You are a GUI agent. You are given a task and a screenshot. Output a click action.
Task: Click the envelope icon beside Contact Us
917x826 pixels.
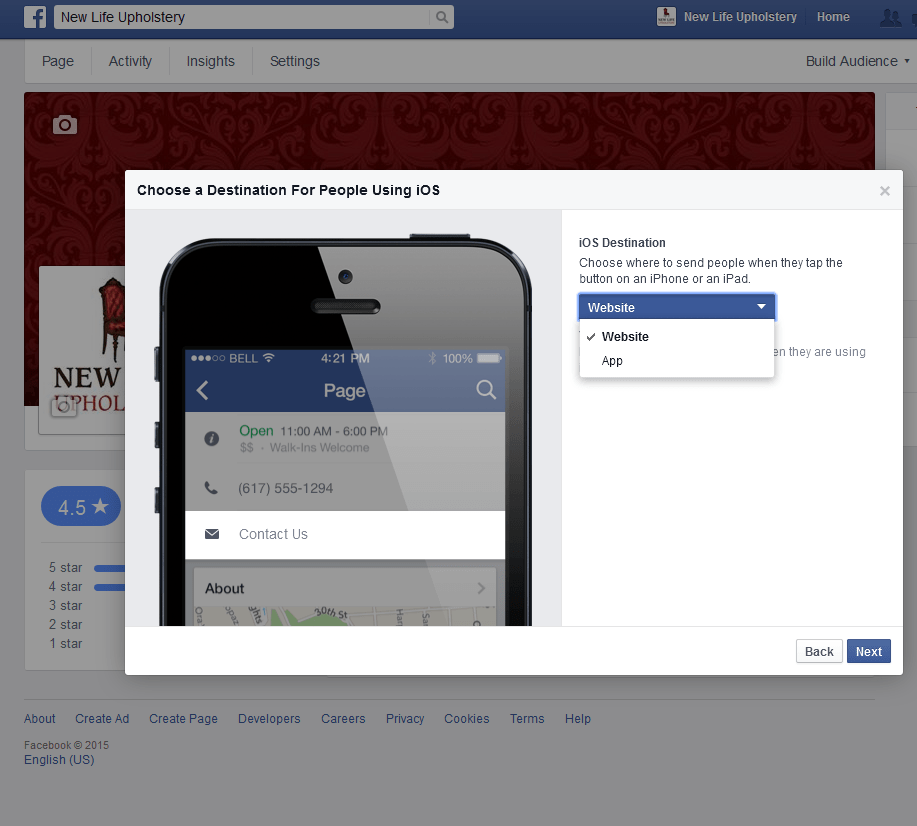pos(212,534)
